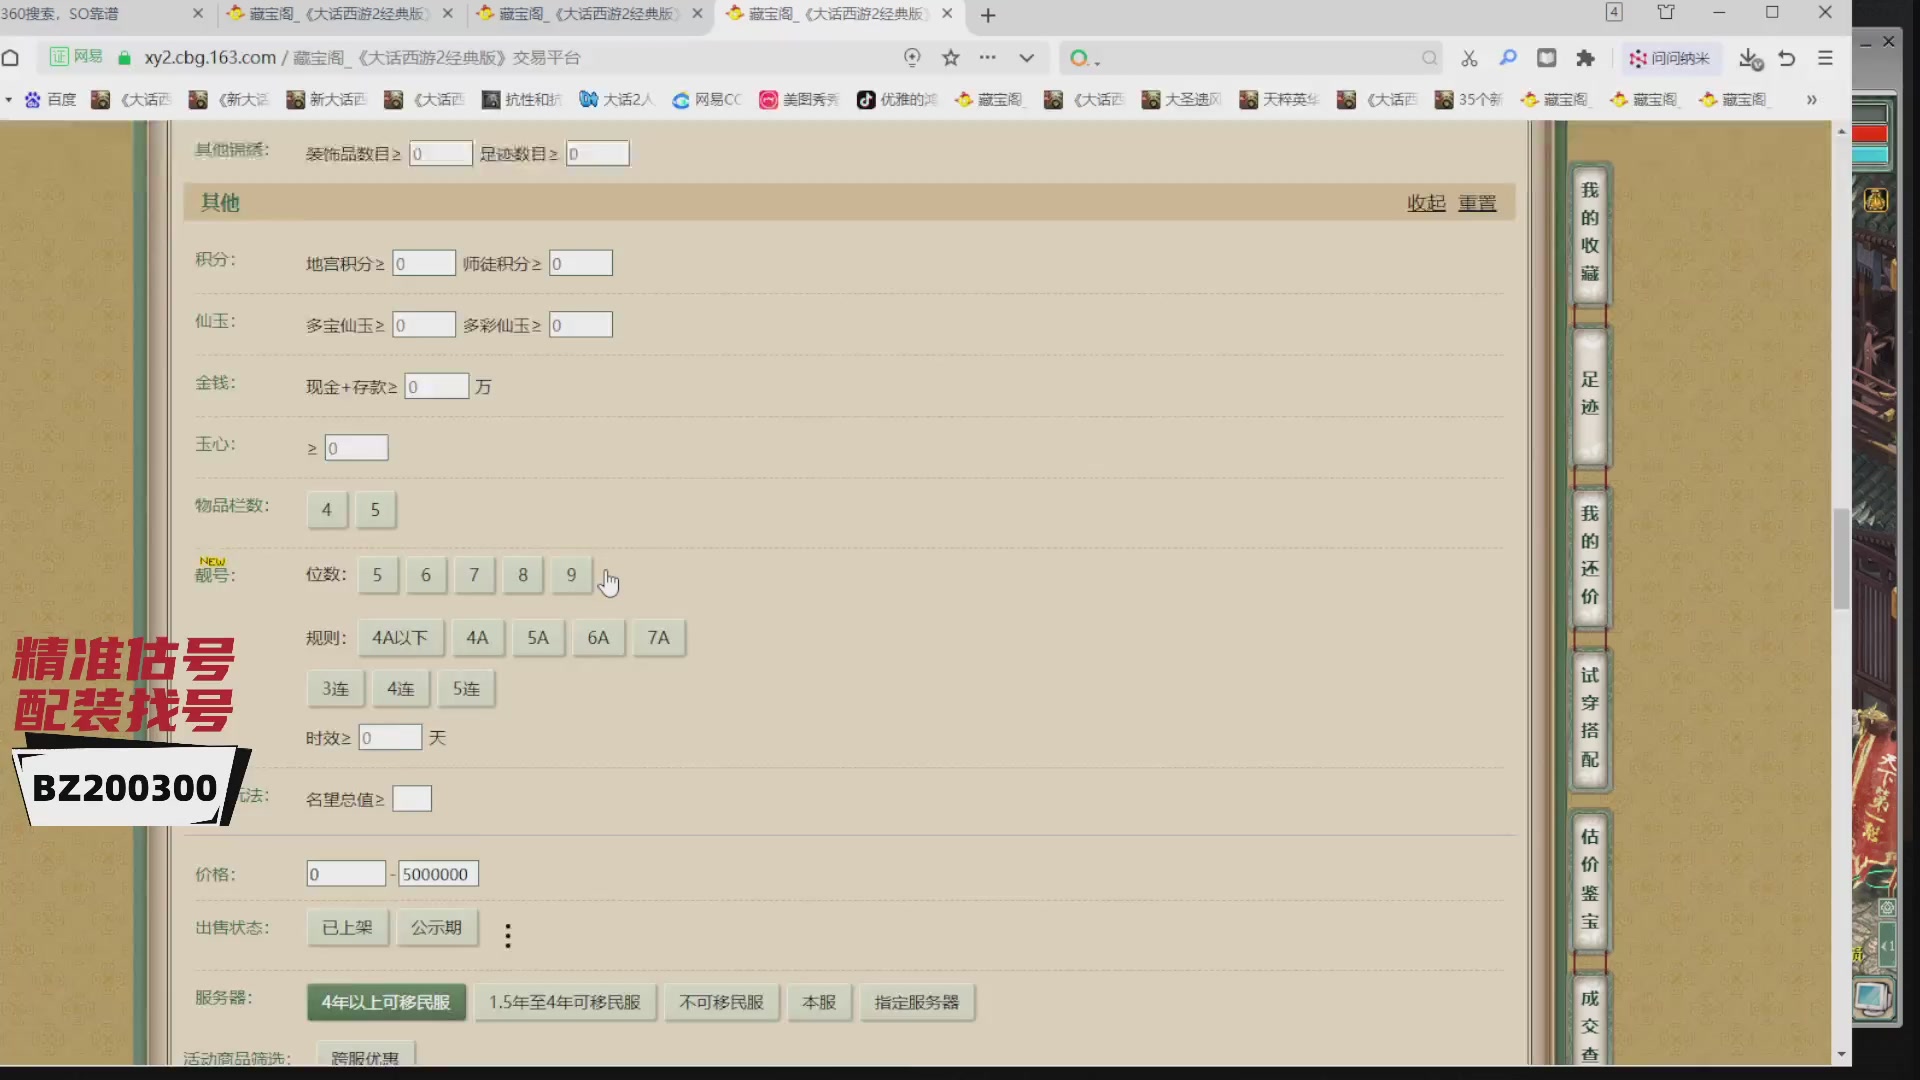Toggle the 4年以上可移民服 server filter

(386, 1002)
